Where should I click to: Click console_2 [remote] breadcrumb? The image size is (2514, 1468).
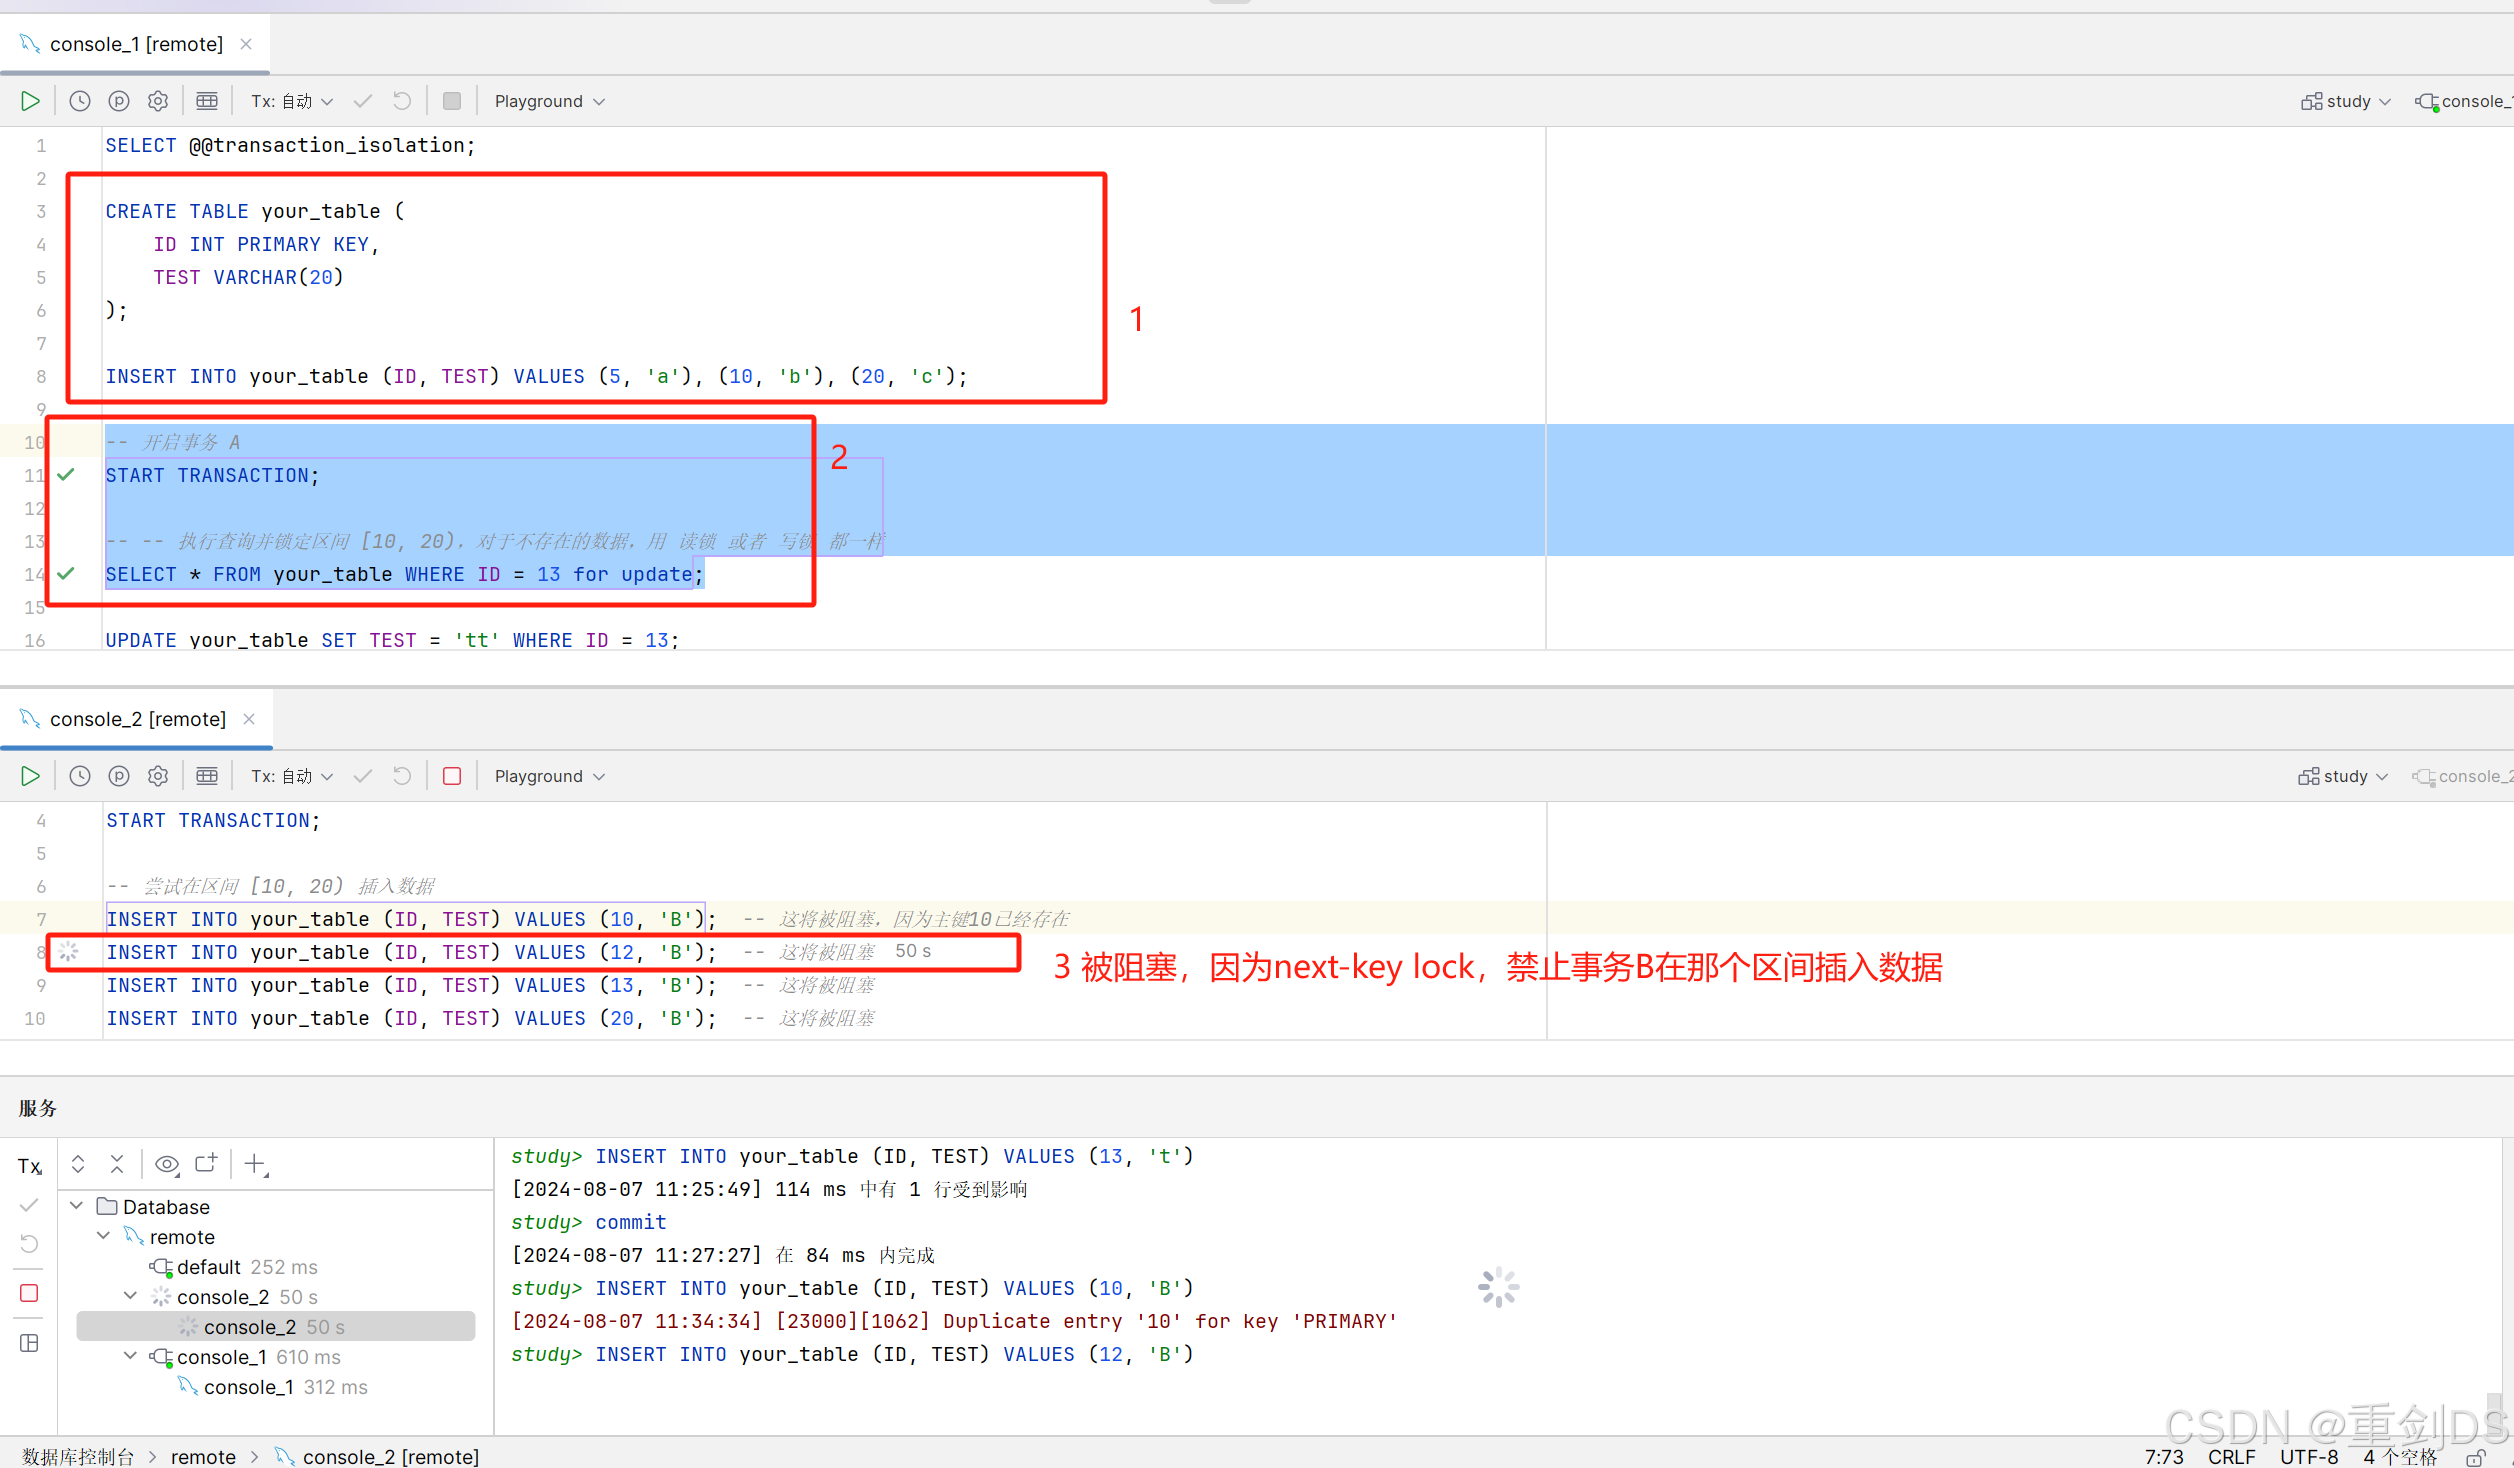point(378,1456)
